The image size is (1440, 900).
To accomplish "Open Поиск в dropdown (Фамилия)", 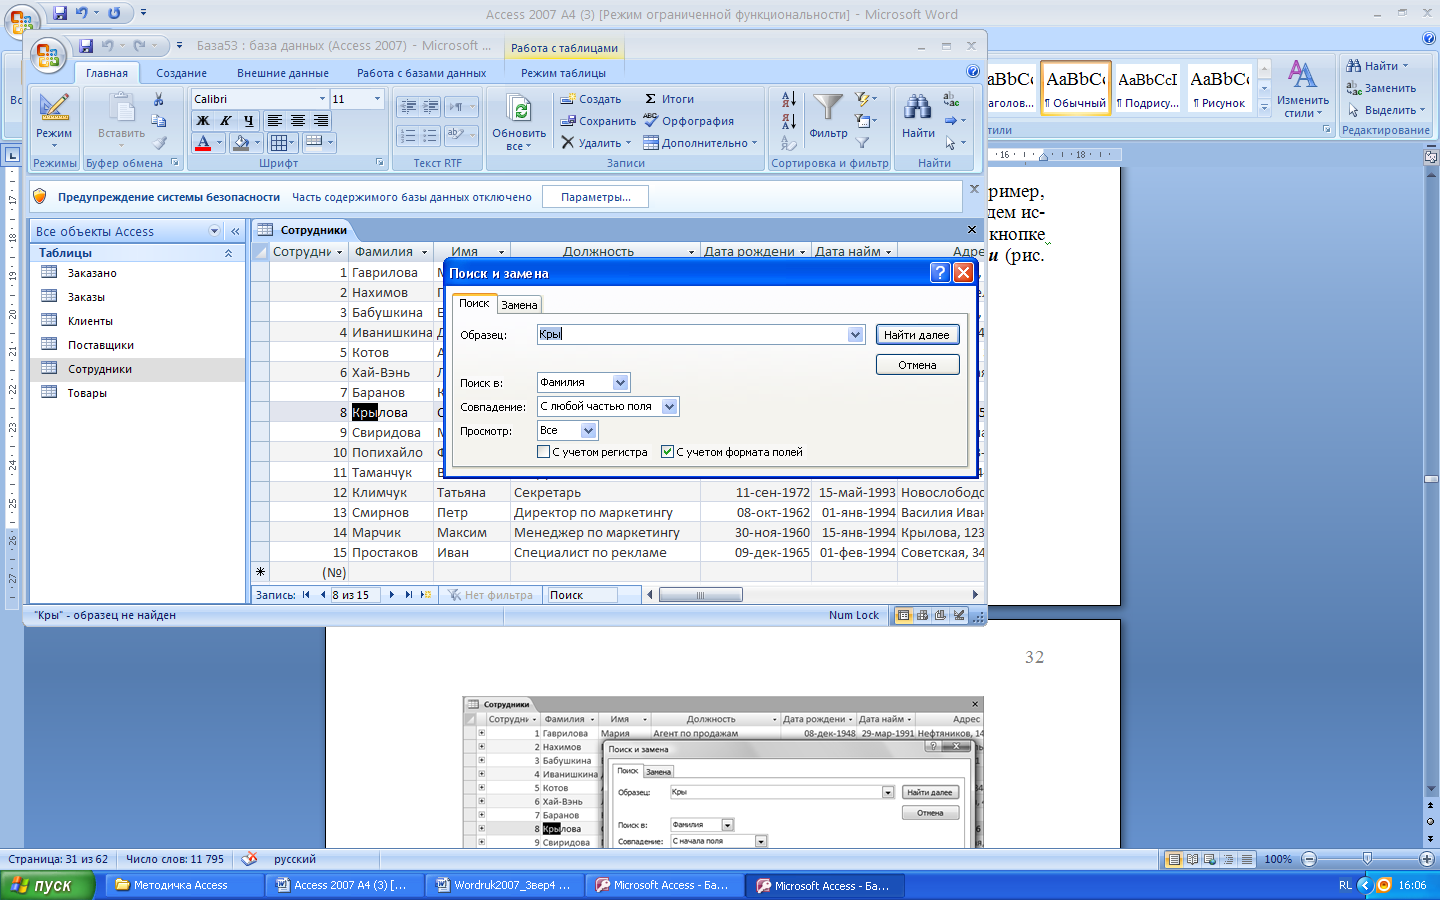I will click(620, 383).
